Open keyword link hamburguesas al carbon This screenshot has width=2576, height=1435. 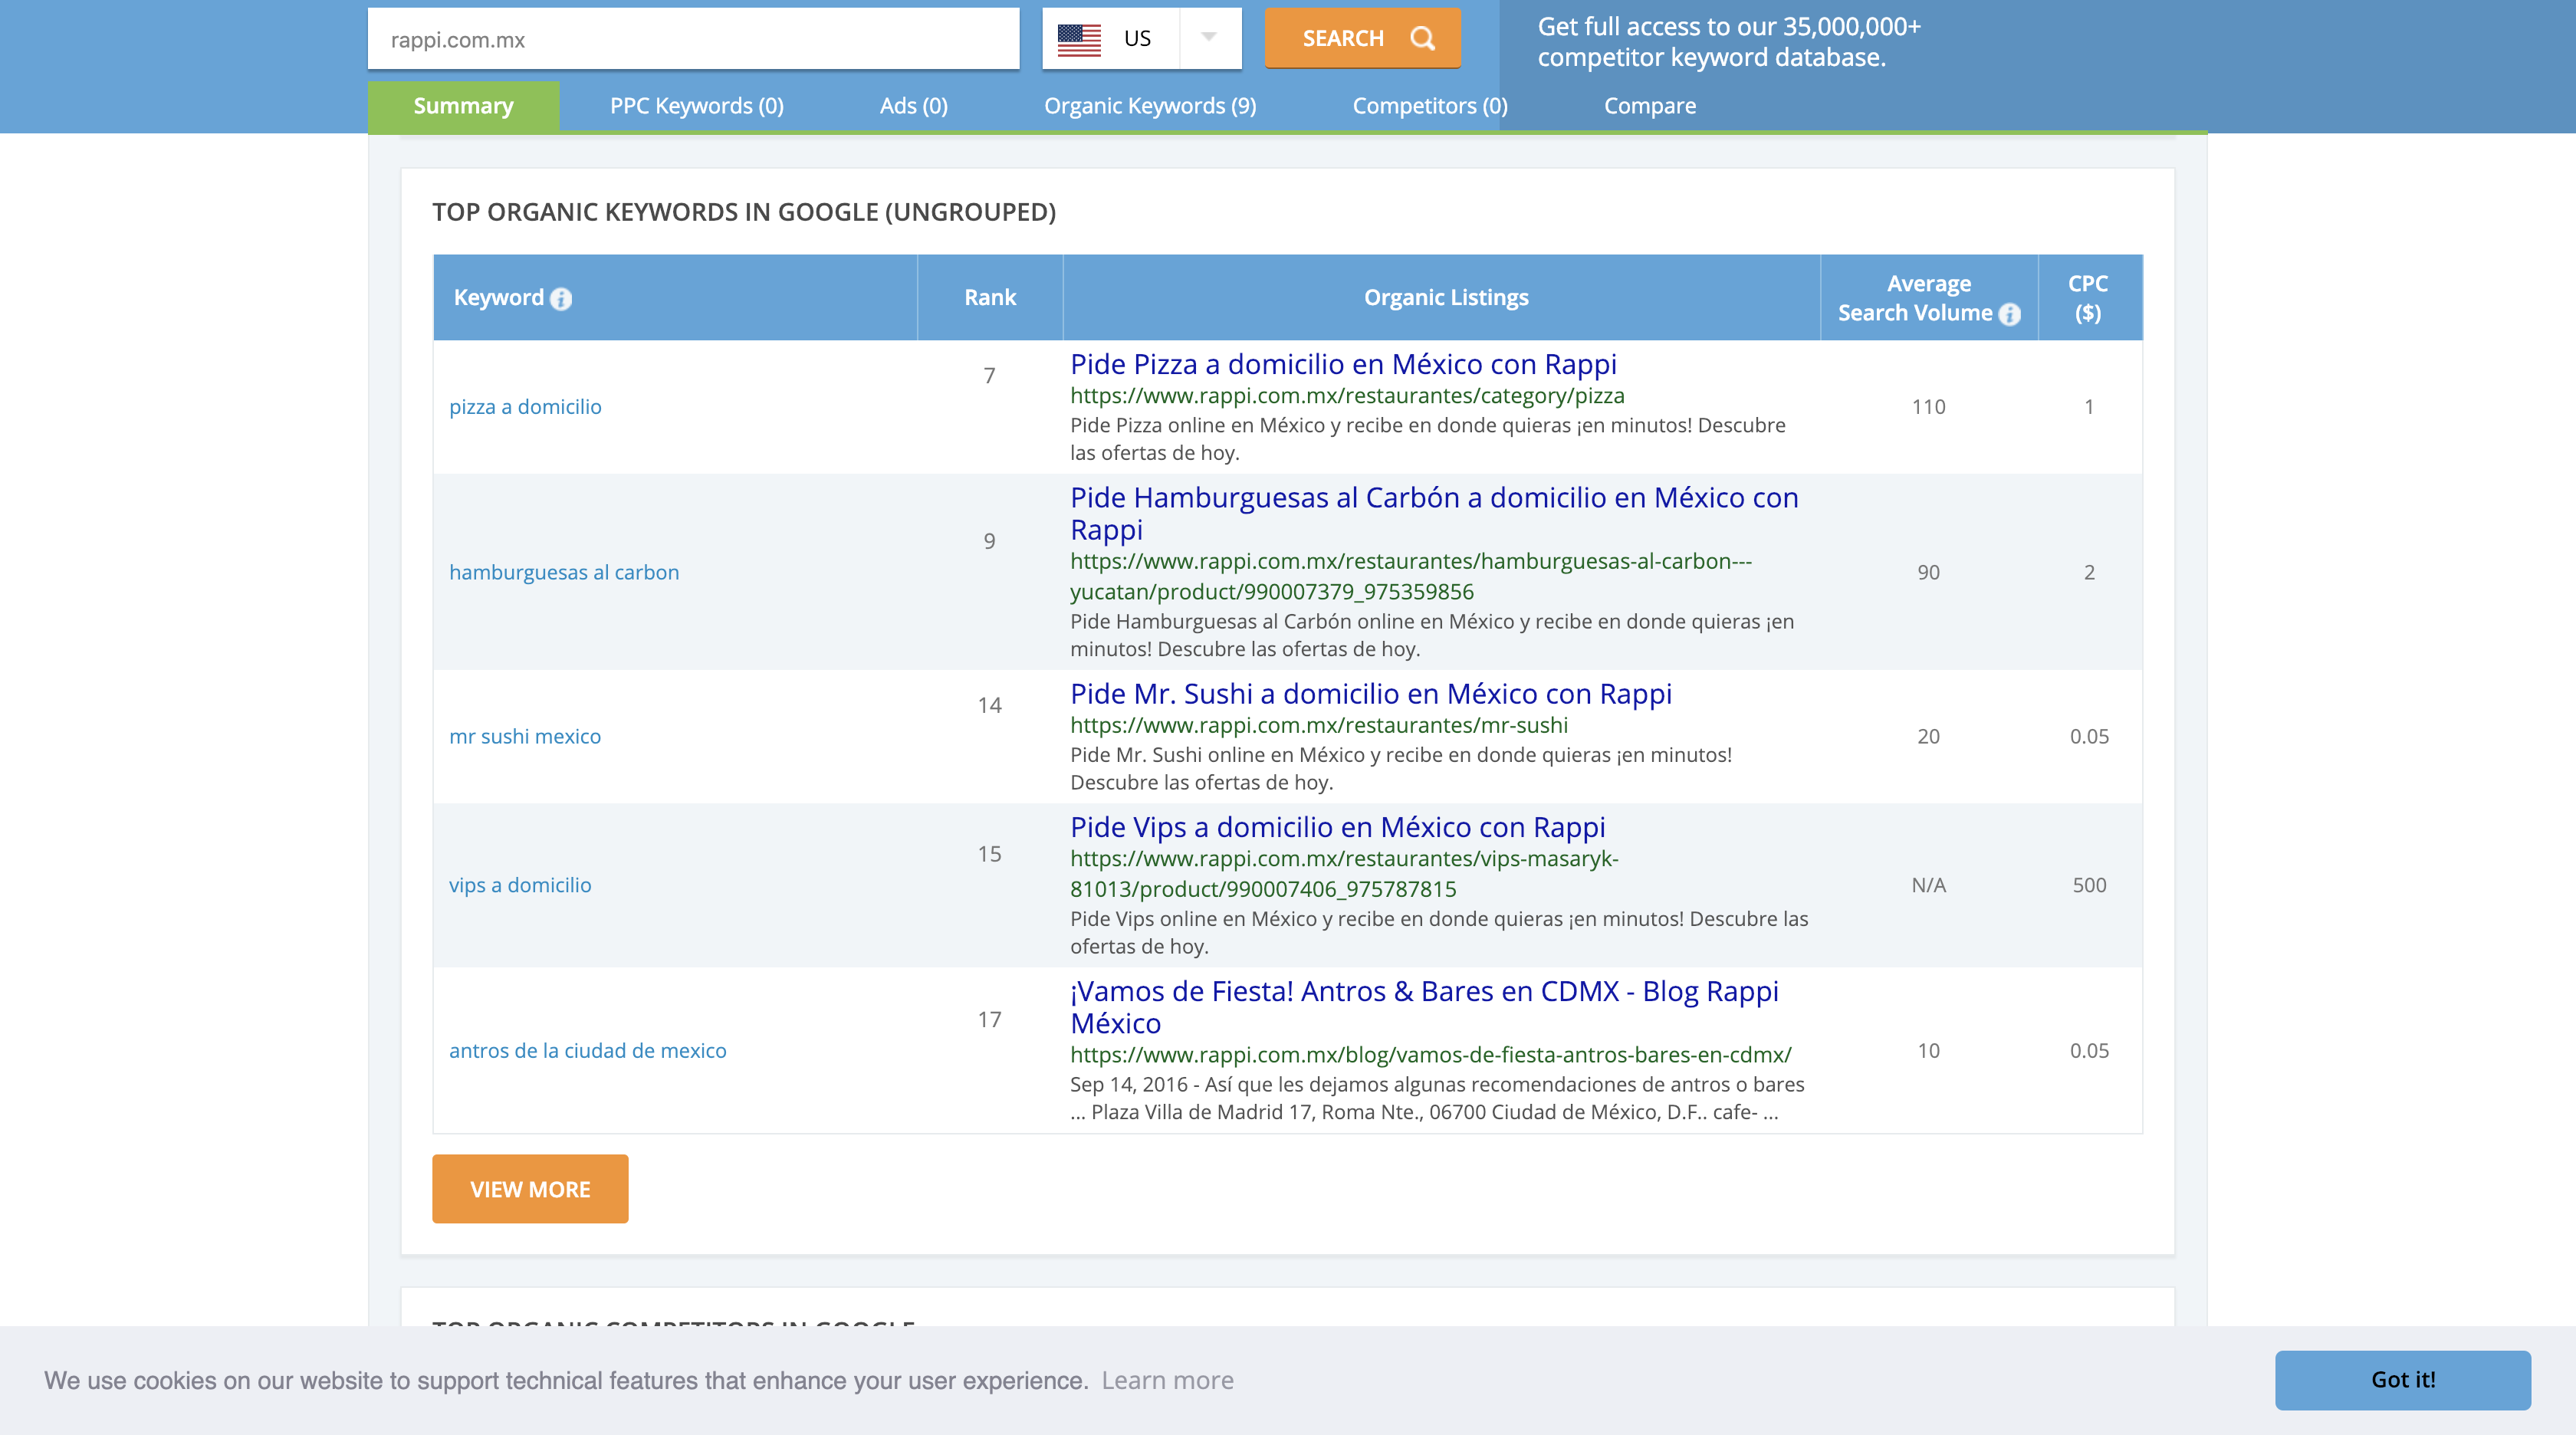coord(564,573)
